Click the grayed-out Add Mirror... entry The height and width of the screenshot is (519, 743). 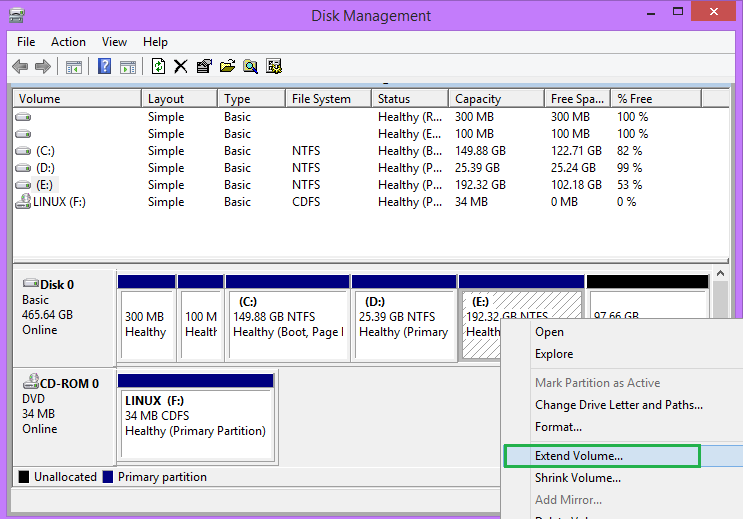622,500
